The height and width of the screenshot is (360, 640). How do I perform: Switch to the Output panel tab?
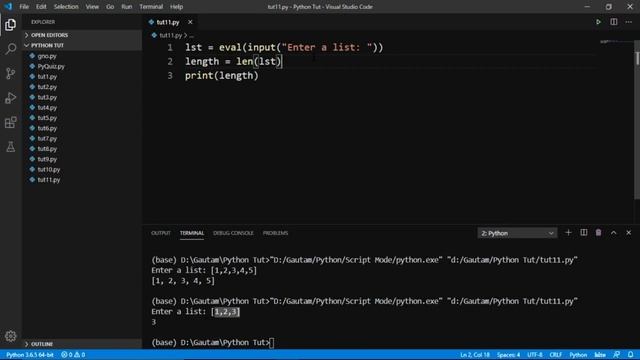point(161,233)
